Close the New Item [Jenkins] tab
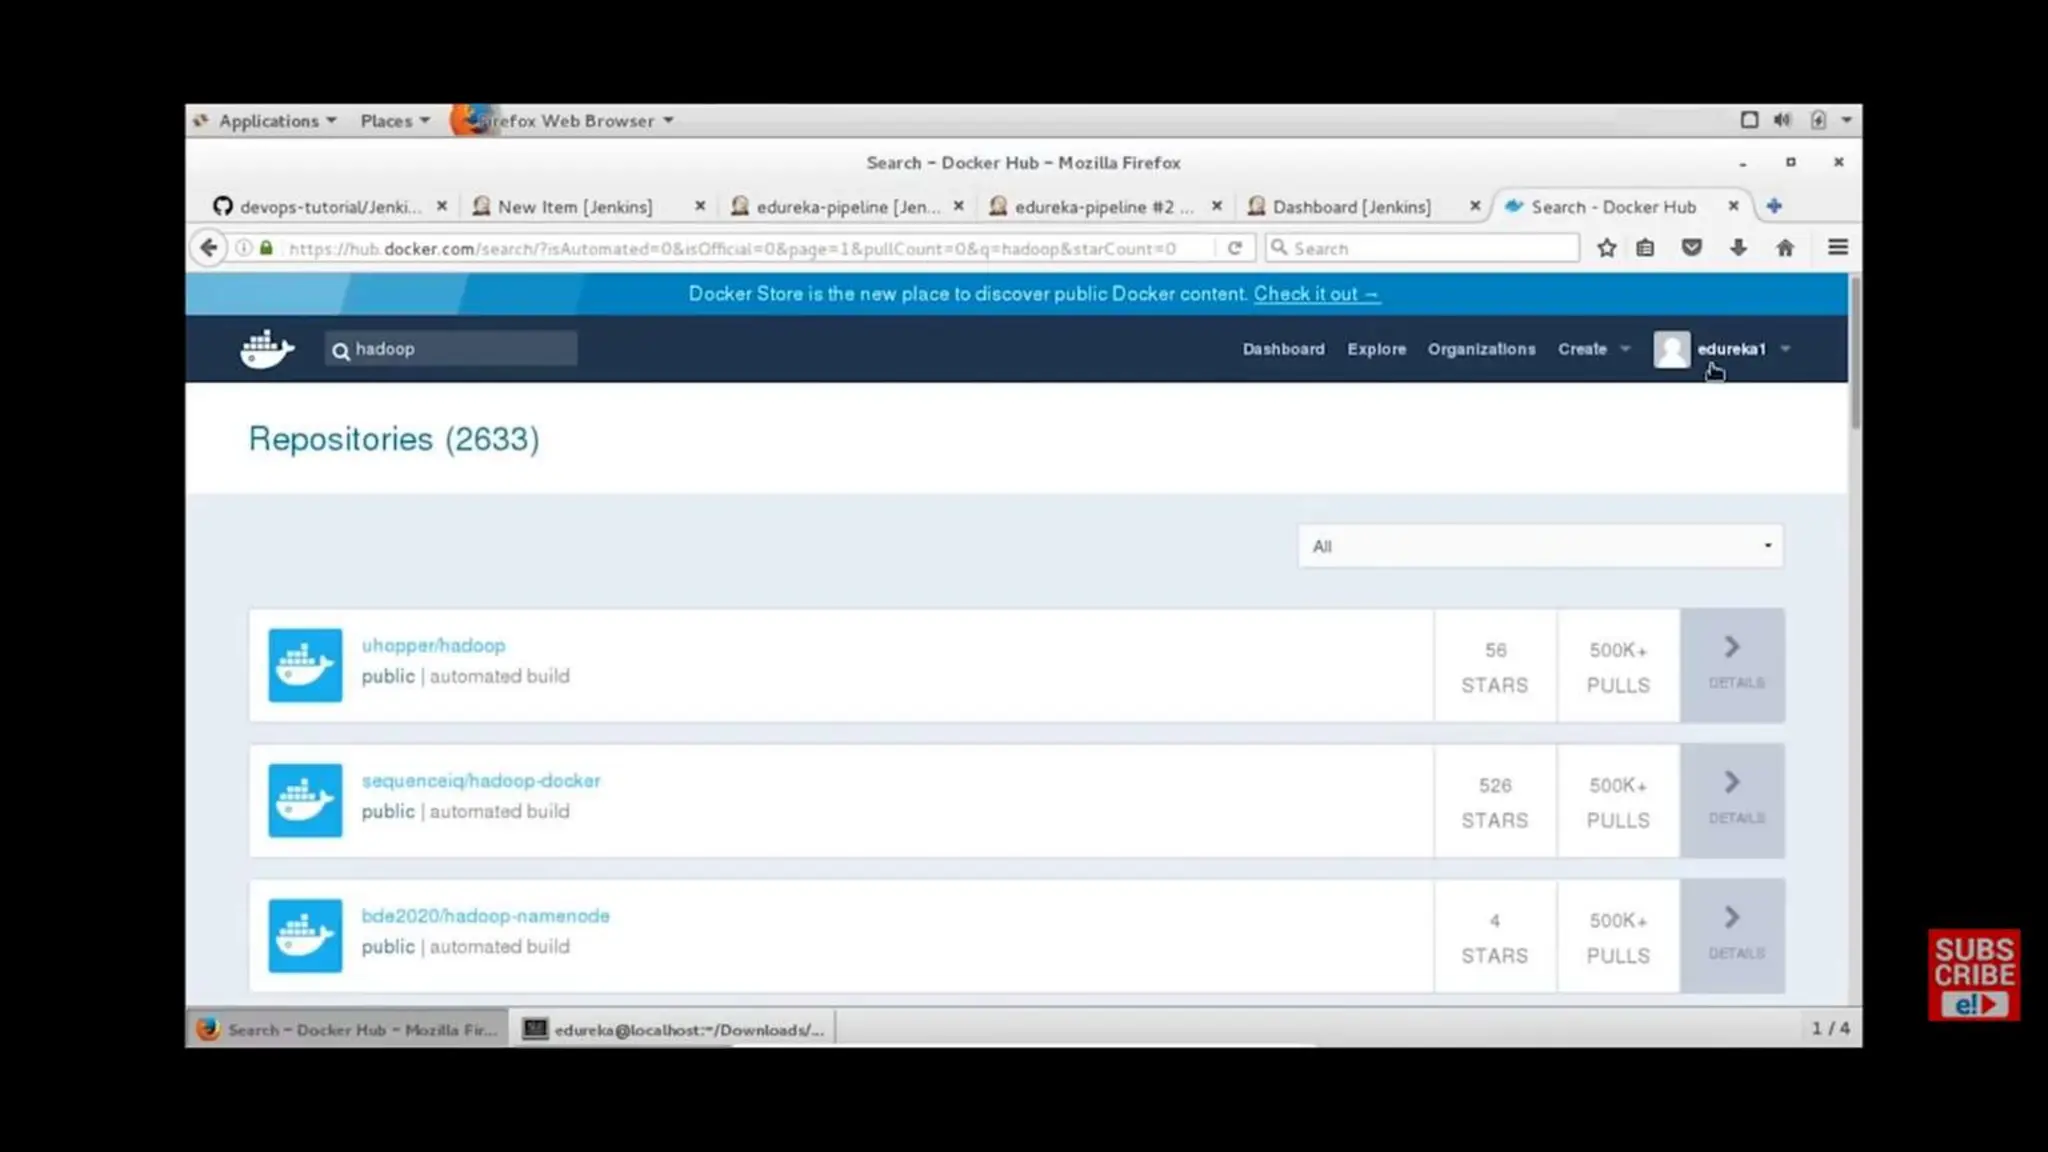This screenshot has width=2048, height=1152. pos(700,206)
